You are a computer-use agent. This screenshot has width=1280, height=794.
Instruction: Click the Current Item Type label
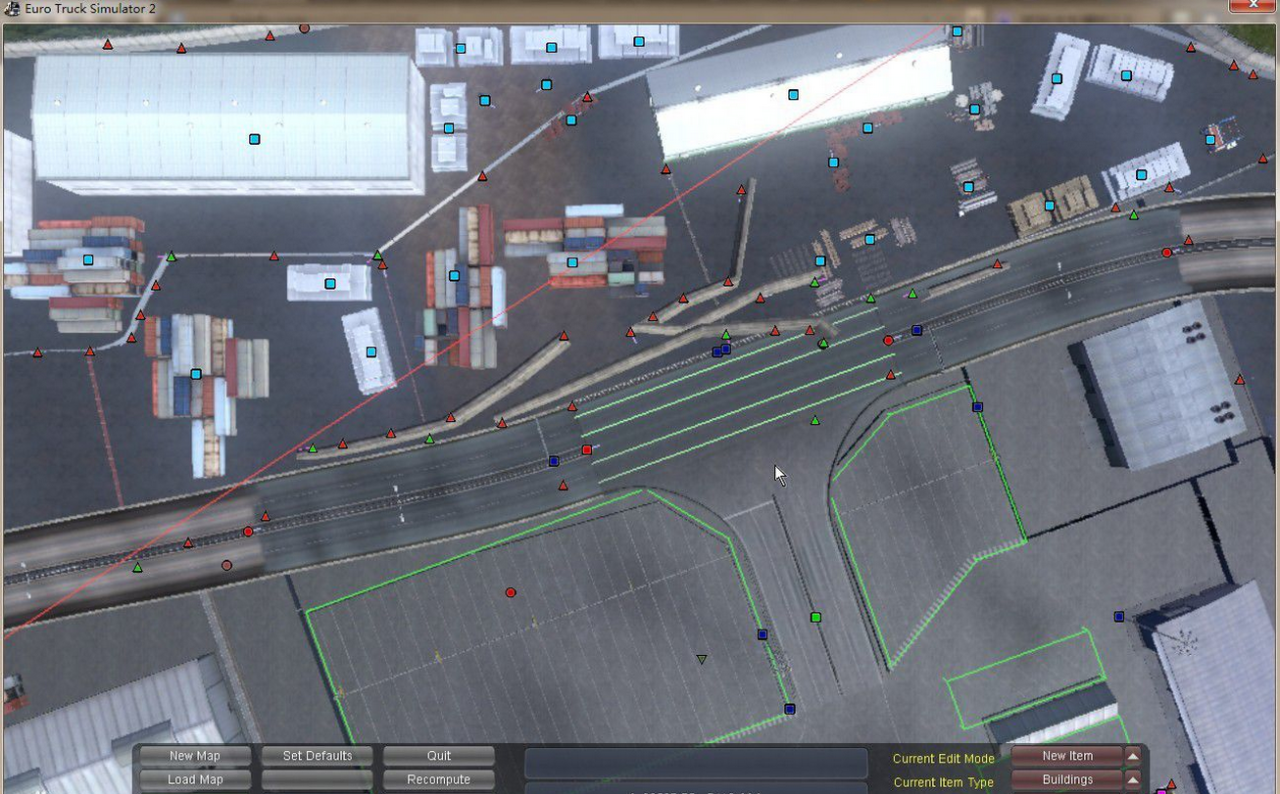[943, 783]
